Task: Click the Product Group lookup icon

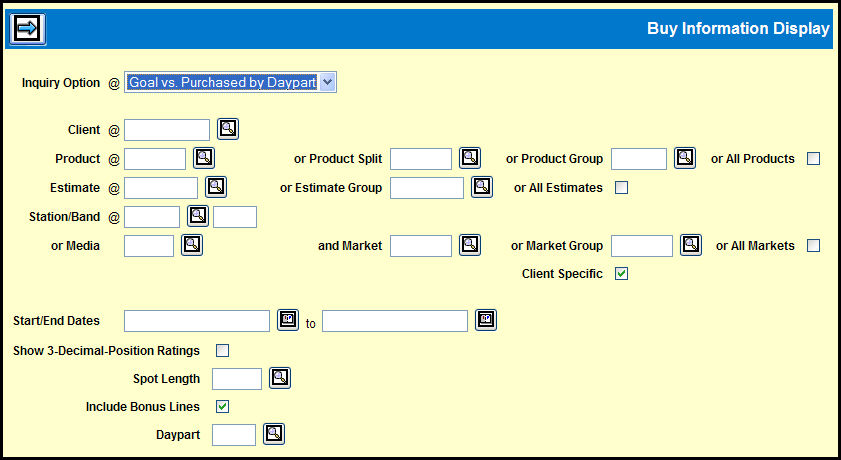Action: point(684,158)
